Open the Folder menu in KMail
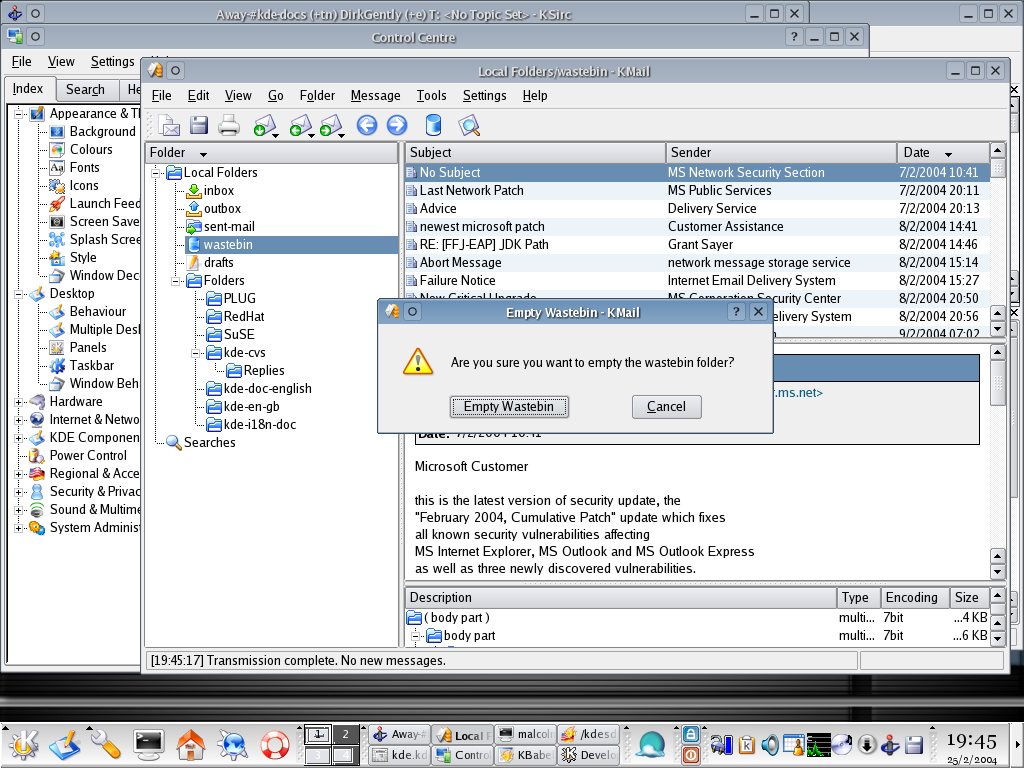The height and width of the screenshot is (768, 1024). pyautogui.click(x=317, y=95)
